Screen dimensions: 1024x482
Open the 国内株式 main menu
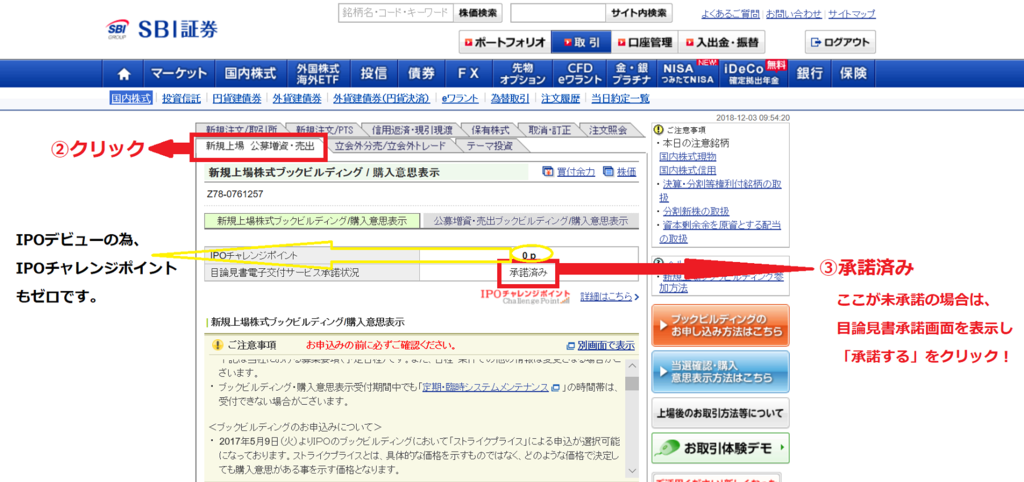click(250, 74)
